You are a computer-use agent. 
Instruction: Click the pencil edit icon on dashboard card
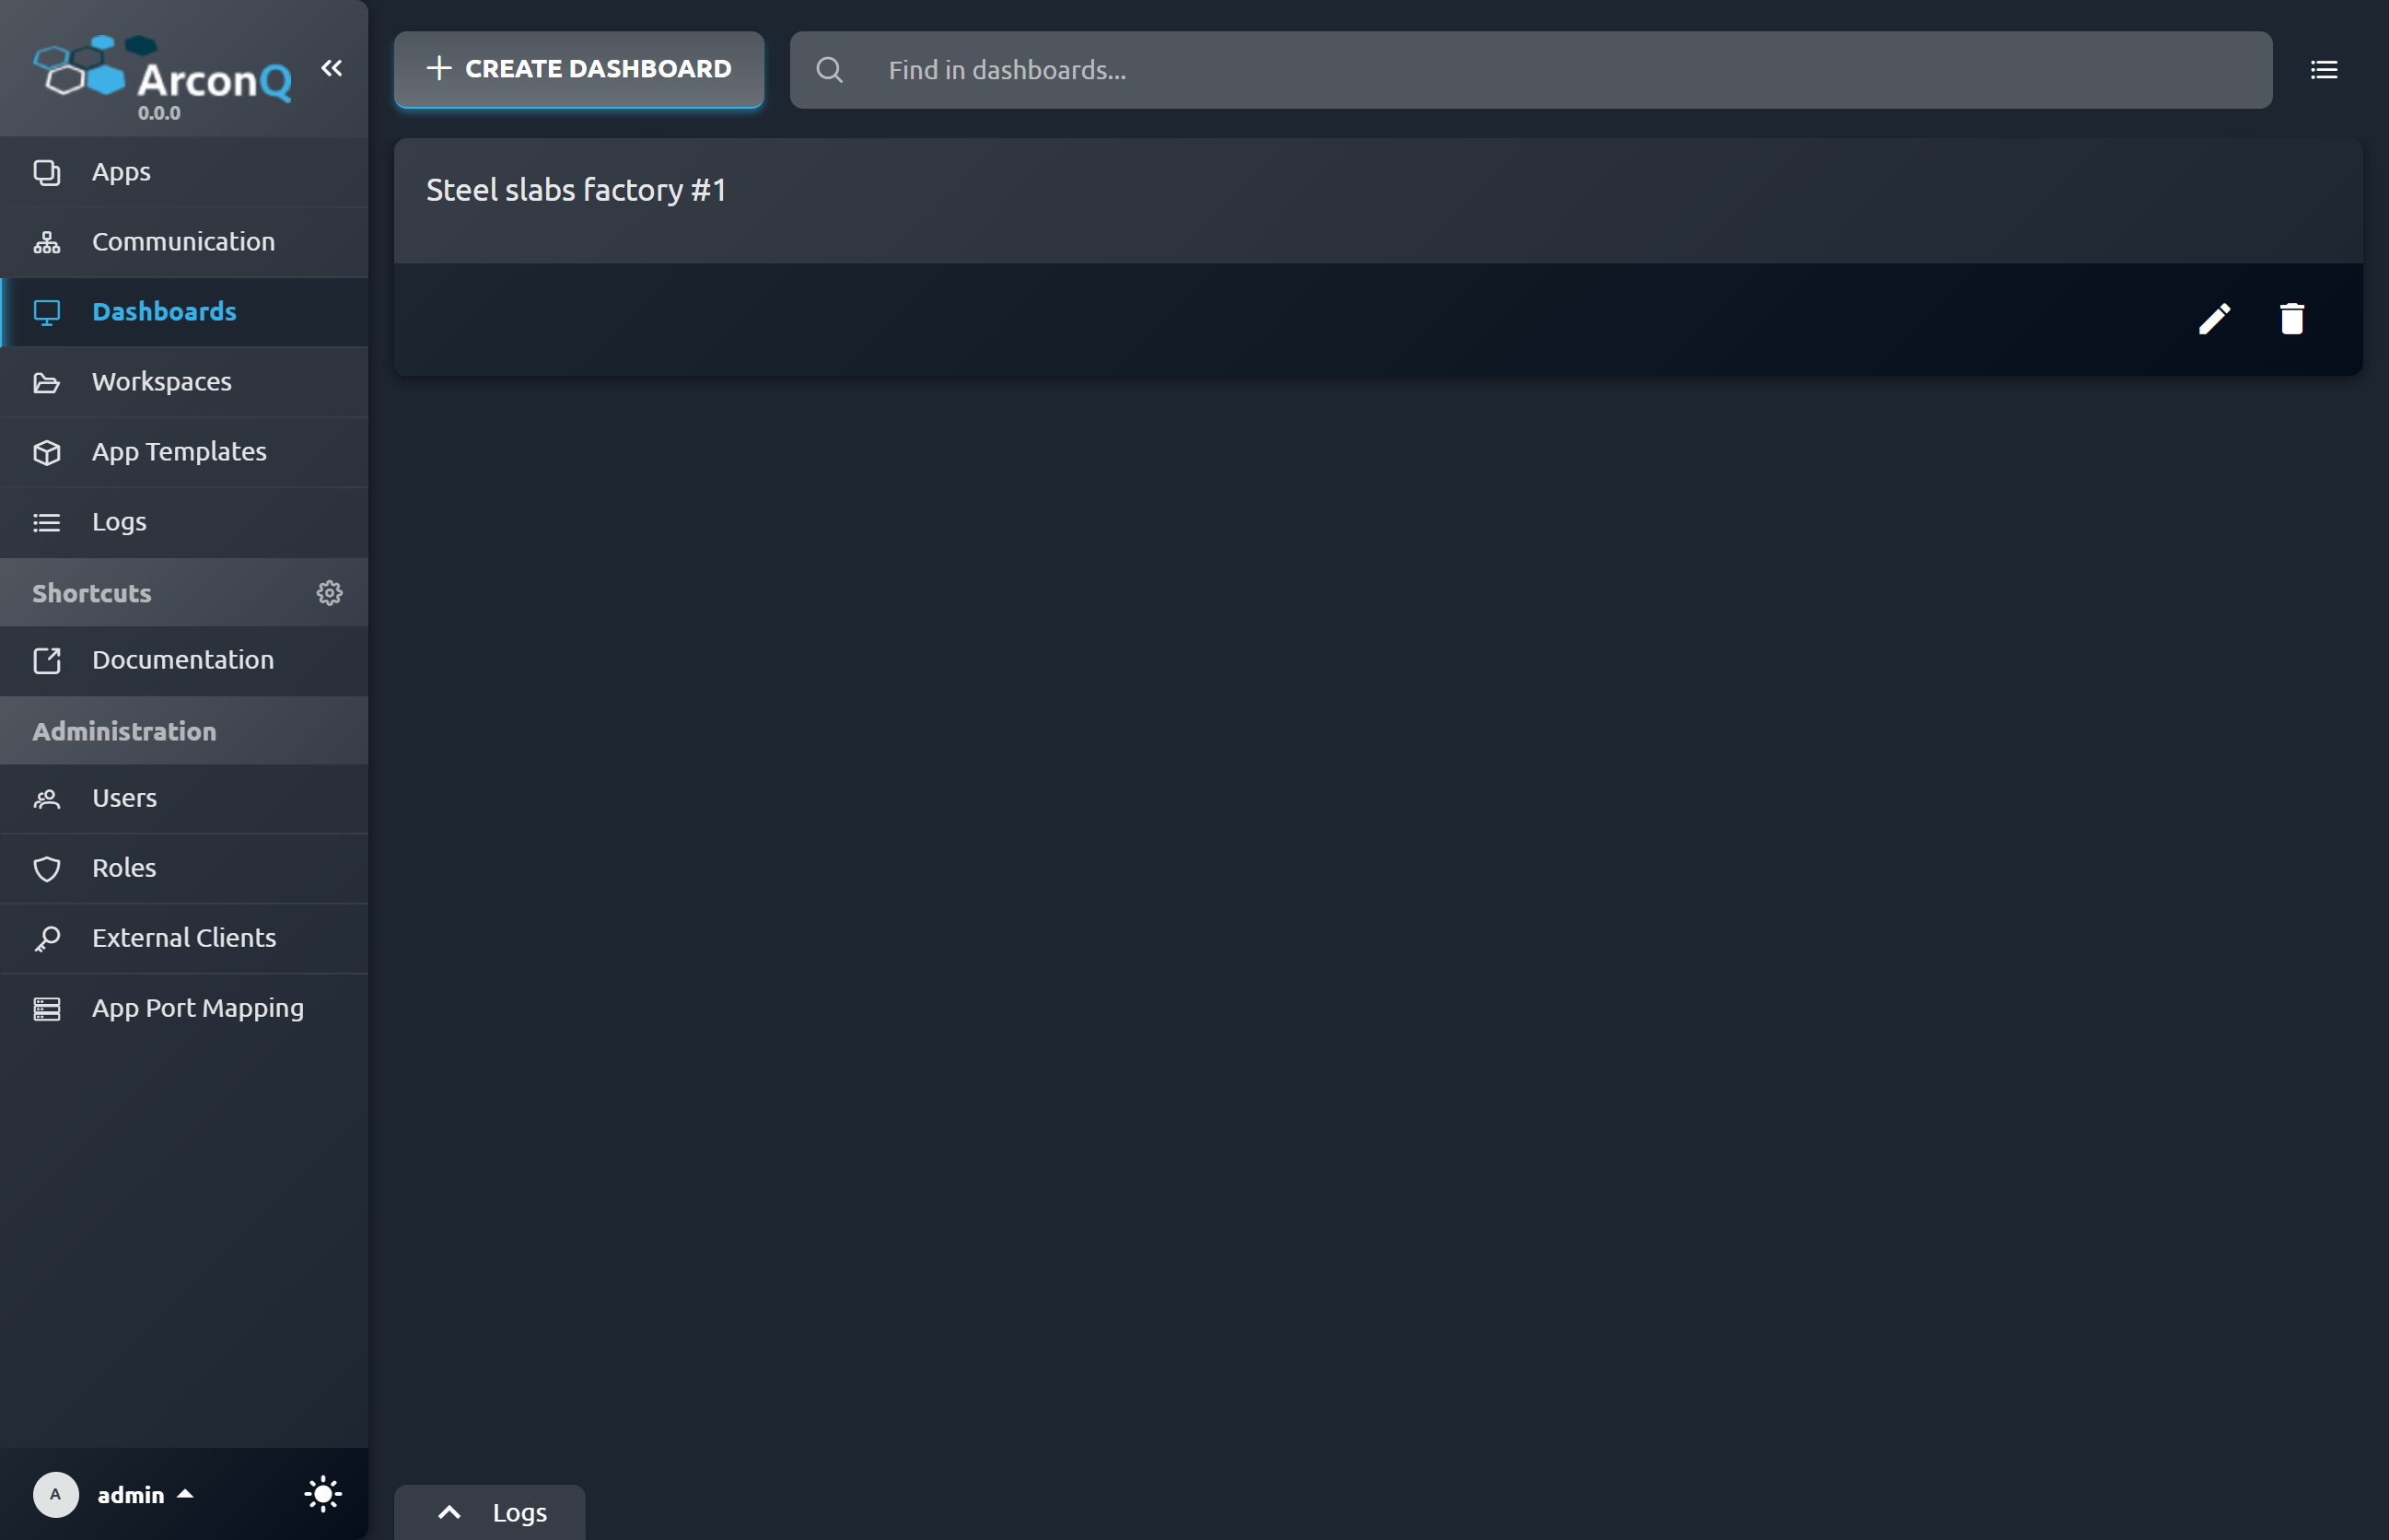pyautogui.click(x=2214, y=319)
